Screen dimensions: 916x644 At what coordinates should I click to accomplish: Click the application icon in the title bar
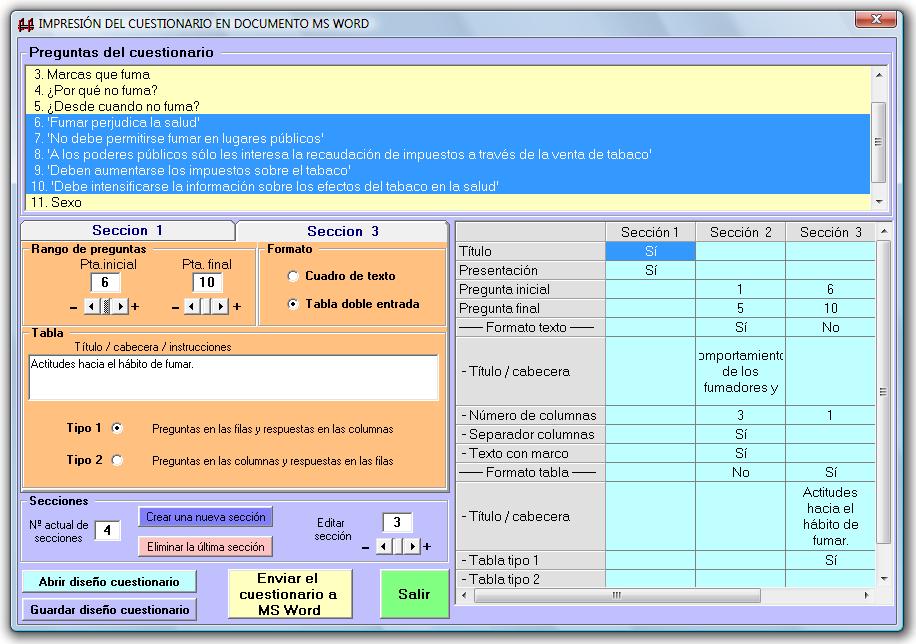[x=25, y=24]
